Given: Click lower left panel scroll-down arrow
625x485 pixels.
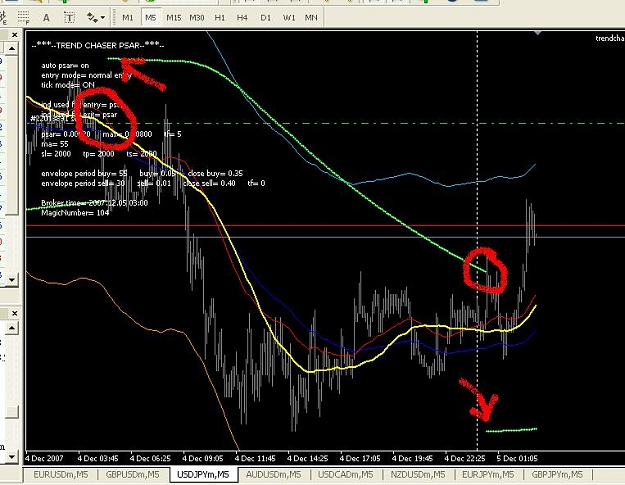Looking at the screenshot, I should [x=12, y=457].
